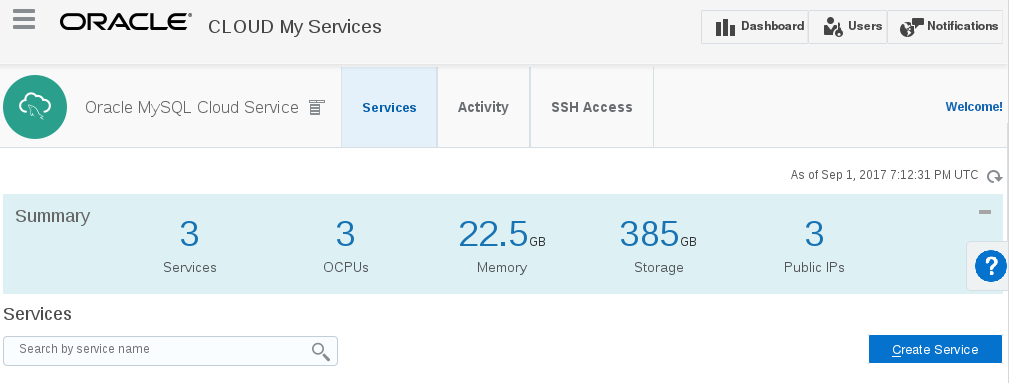Screen dimensions: 1009x383
Task: Open the help question mark
Action: [990, 266]
